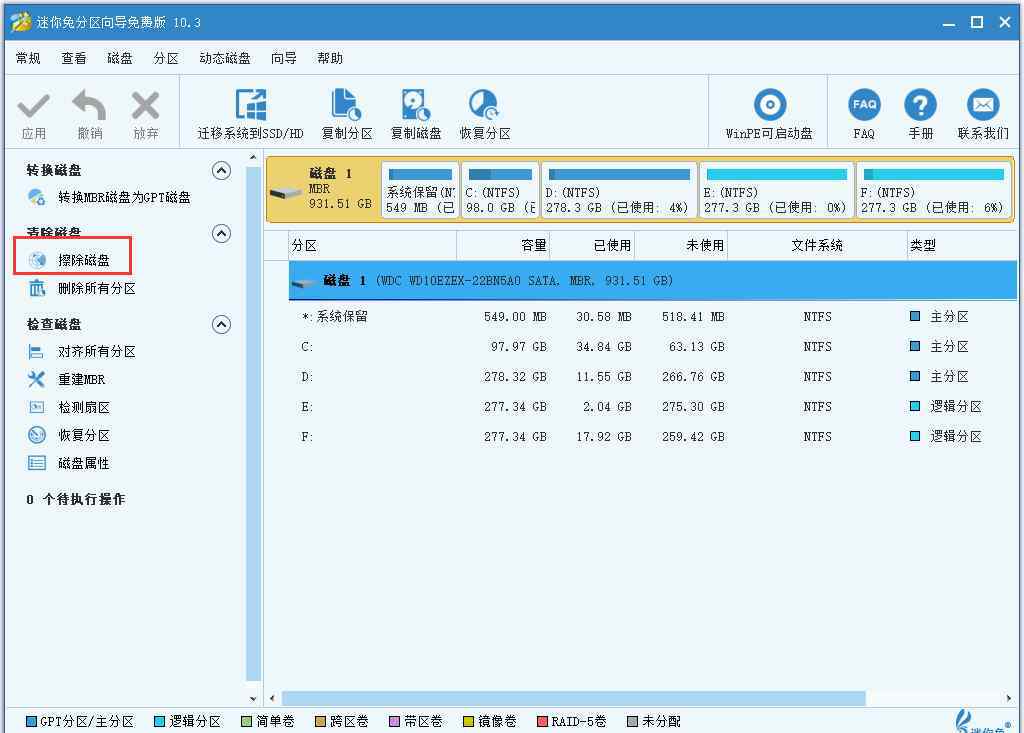Select the F: partition row
This screenshot has height=733, width=1024.
(x=652, y=437)
